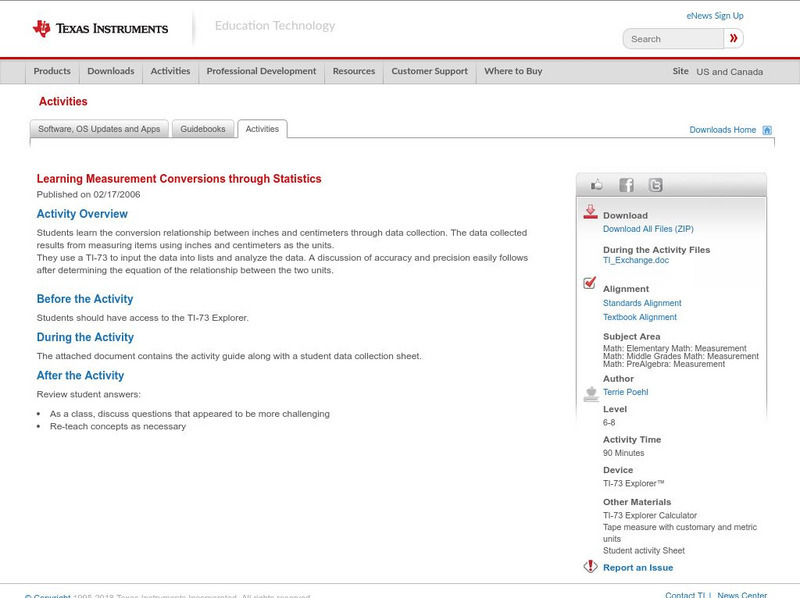Click the Activity Overview heading
The width and height of the screenshot is (800, 598).
pos(82,214)
